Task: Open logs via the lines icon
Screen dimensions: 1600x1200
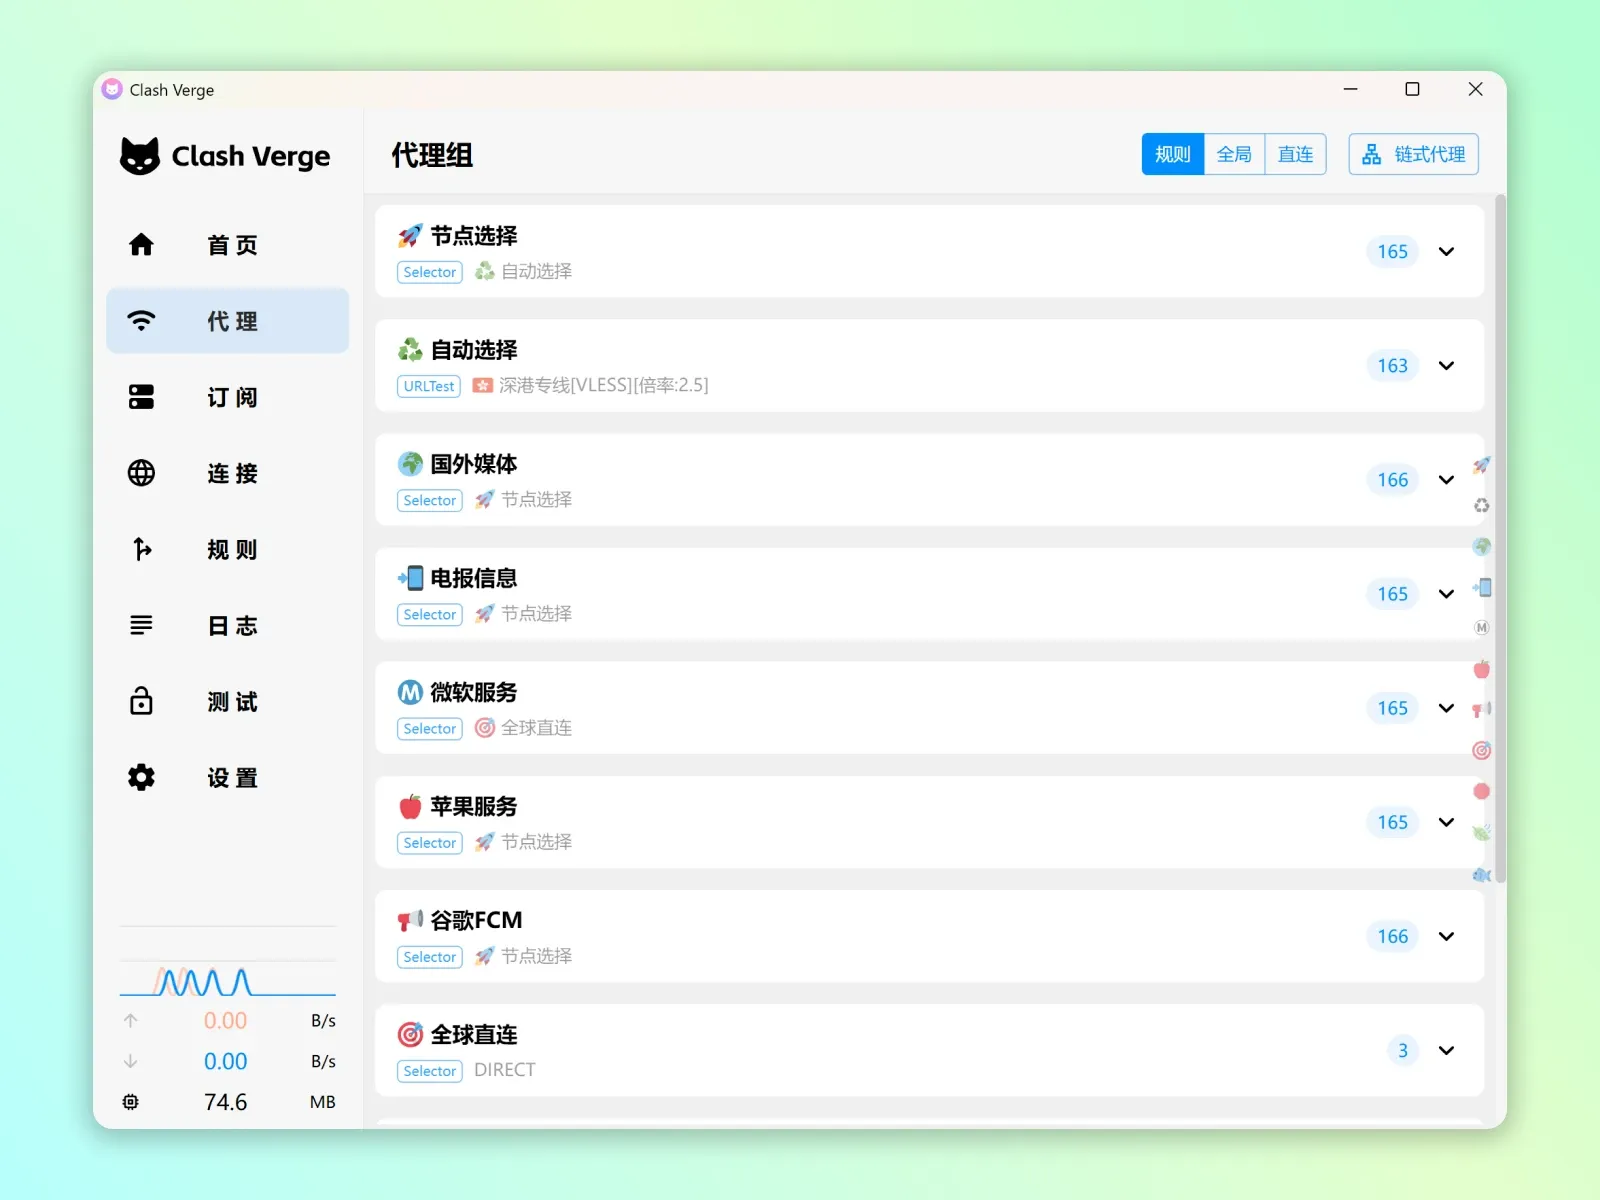Action: [141, 625]
